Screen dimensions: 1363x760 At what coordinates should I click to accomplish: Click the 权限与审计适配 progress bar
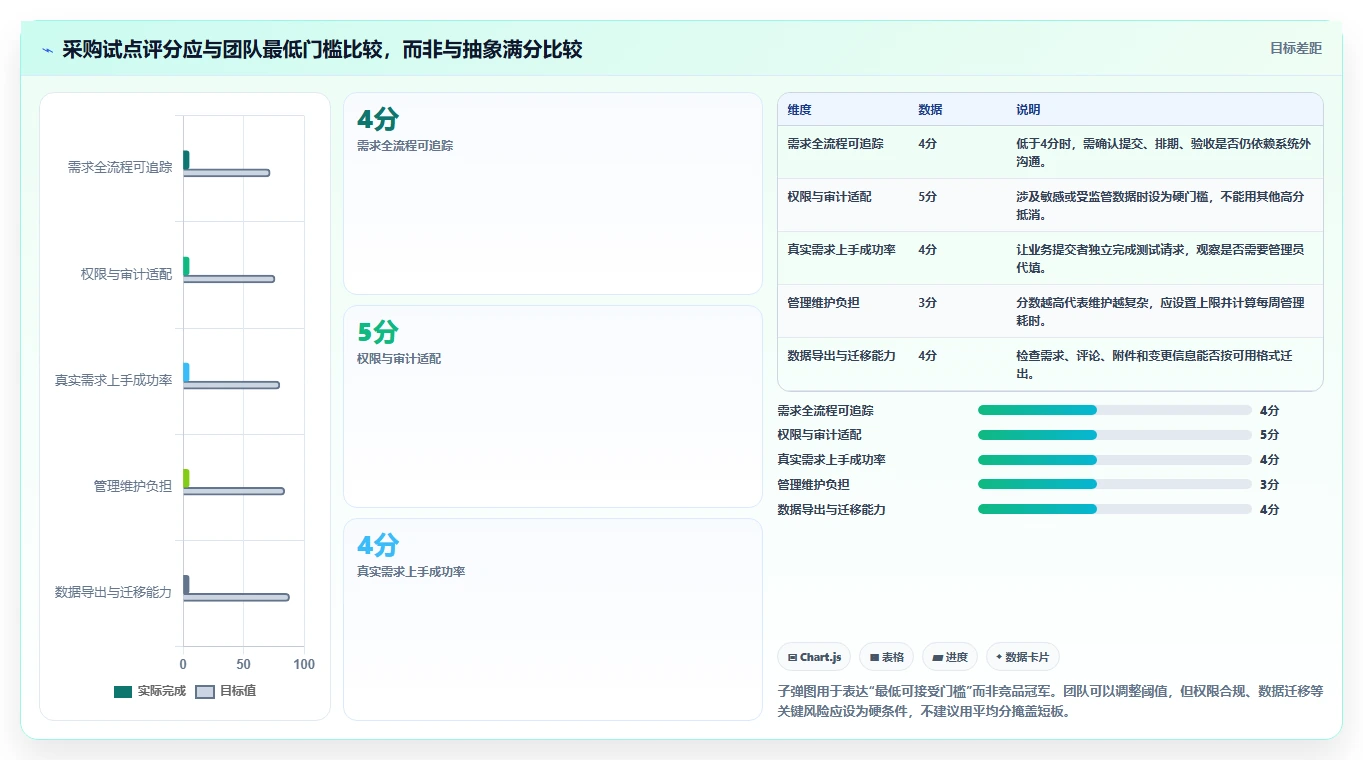(1115, 435)
